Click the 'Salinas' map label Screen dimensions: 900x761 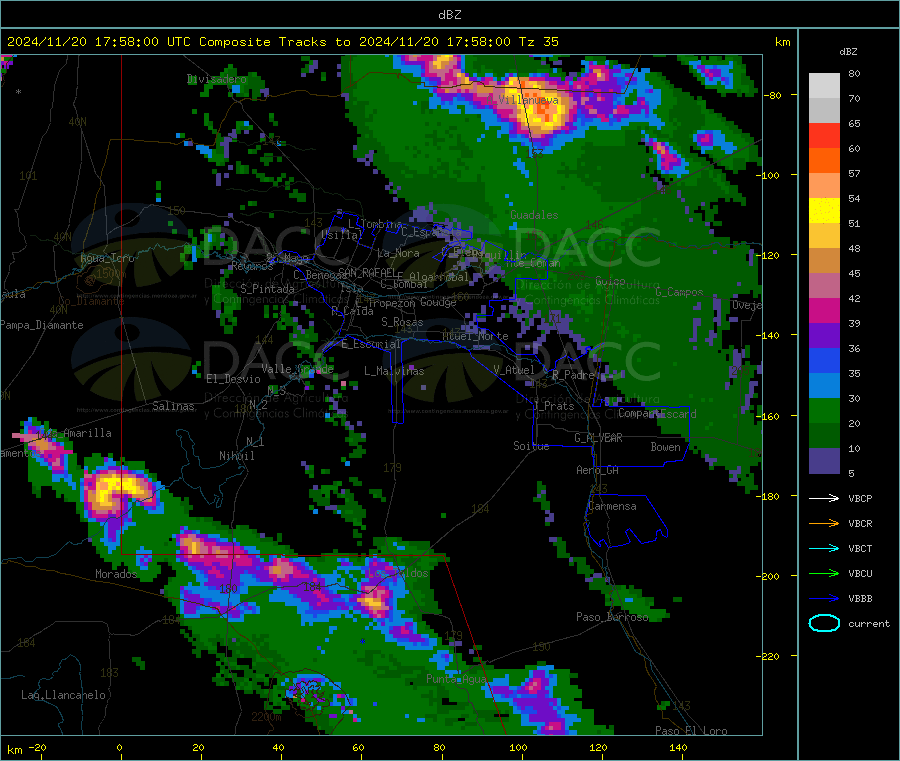(173, 406)
